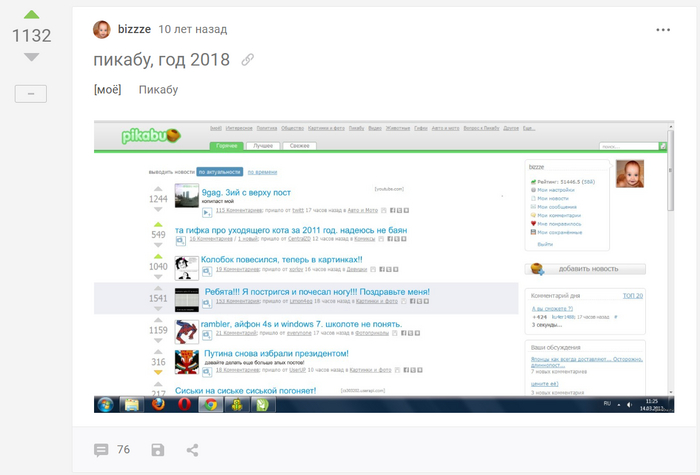Open the "Мне понравилось" link with the heart icon
This screenshot has height=475, width=700.
click(559, 224)
